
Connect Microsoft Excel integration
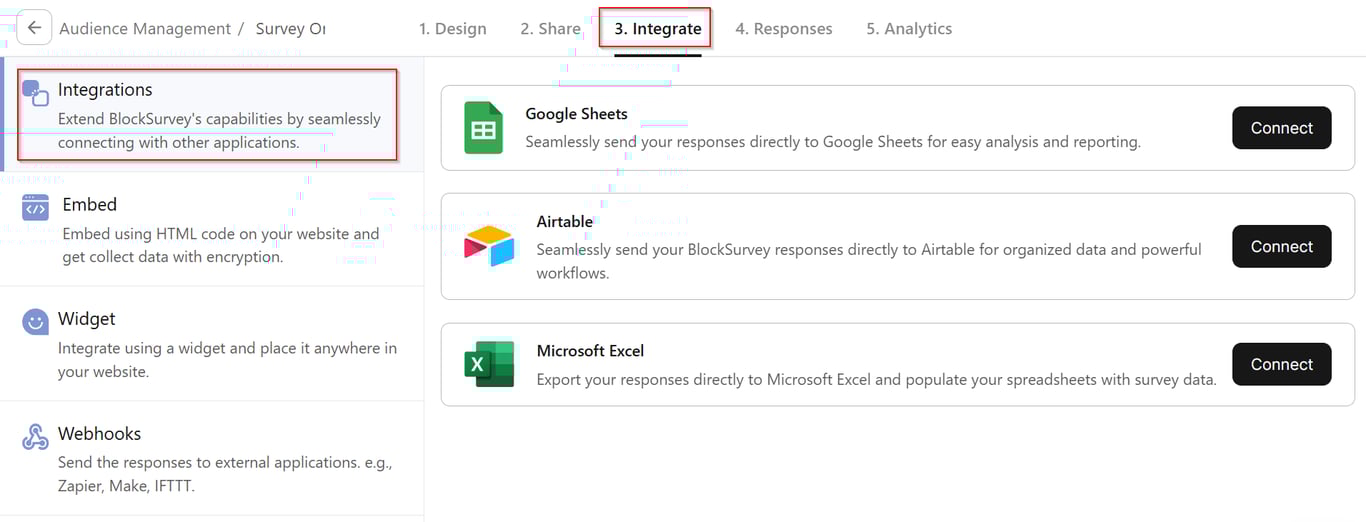click(x=1281, y=364)
